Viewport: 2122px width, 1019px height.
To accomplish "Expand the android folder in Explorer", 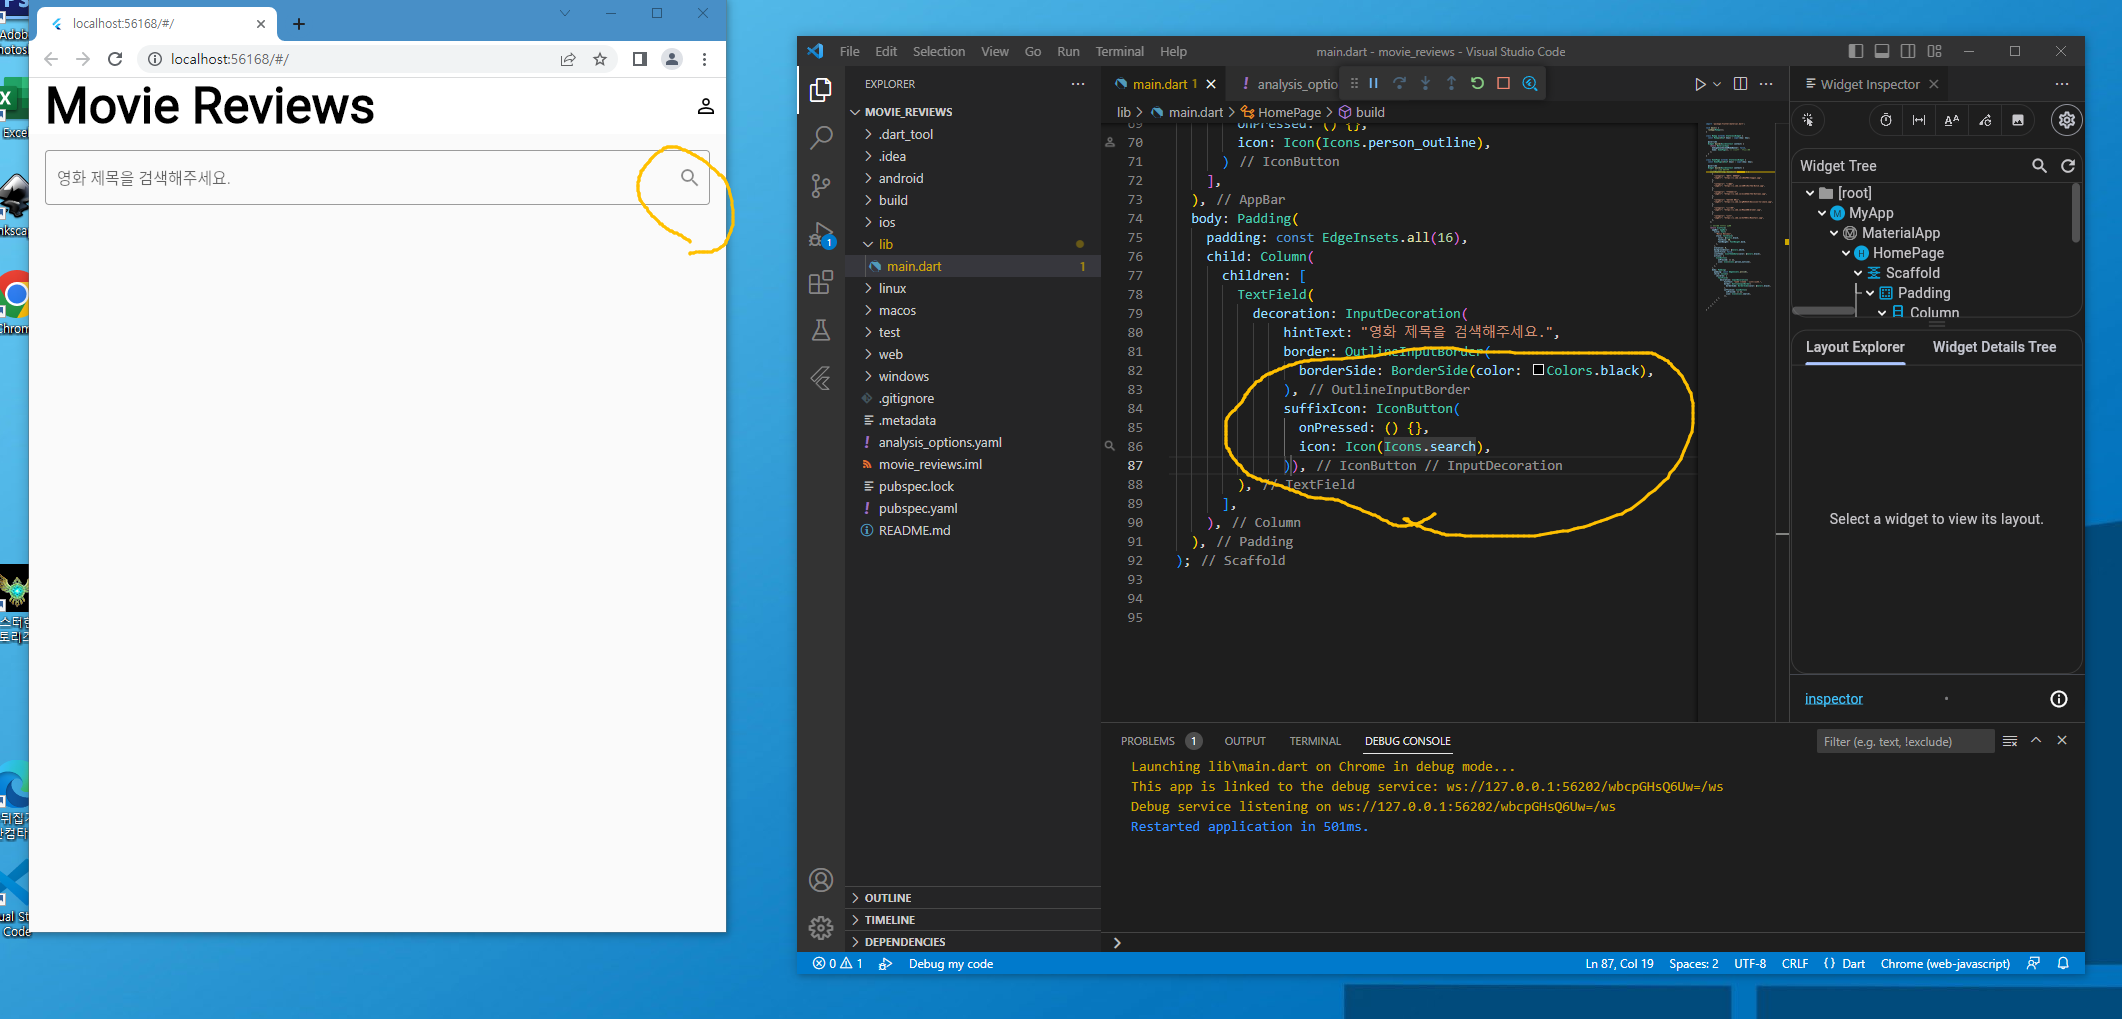I will click(972, 178).
